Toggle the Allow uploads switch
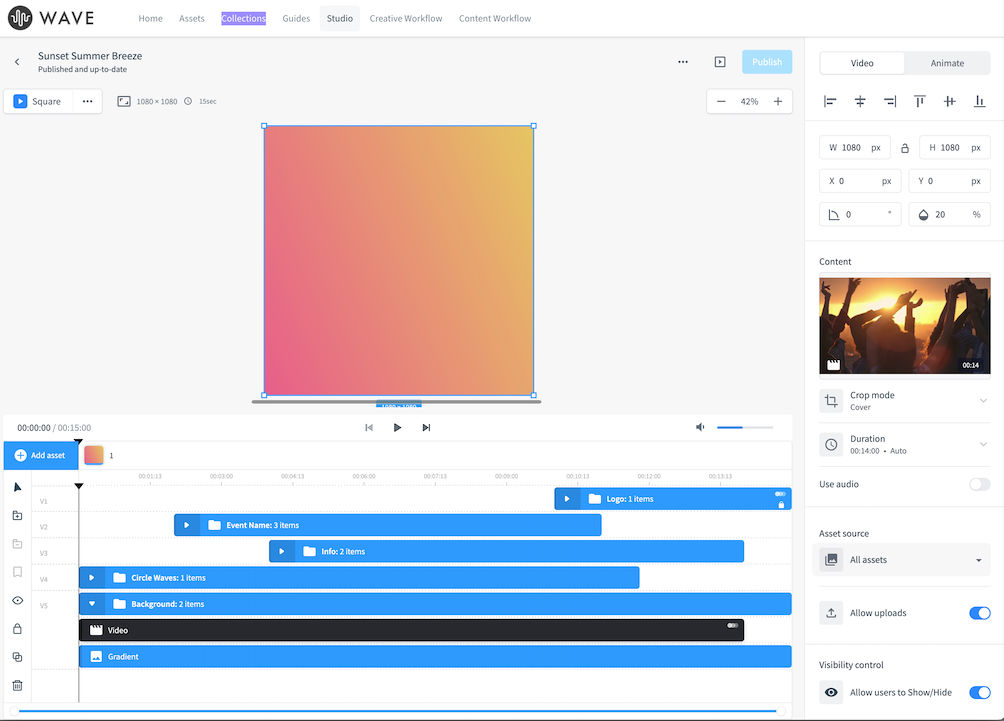 click(x=979, y=613)
